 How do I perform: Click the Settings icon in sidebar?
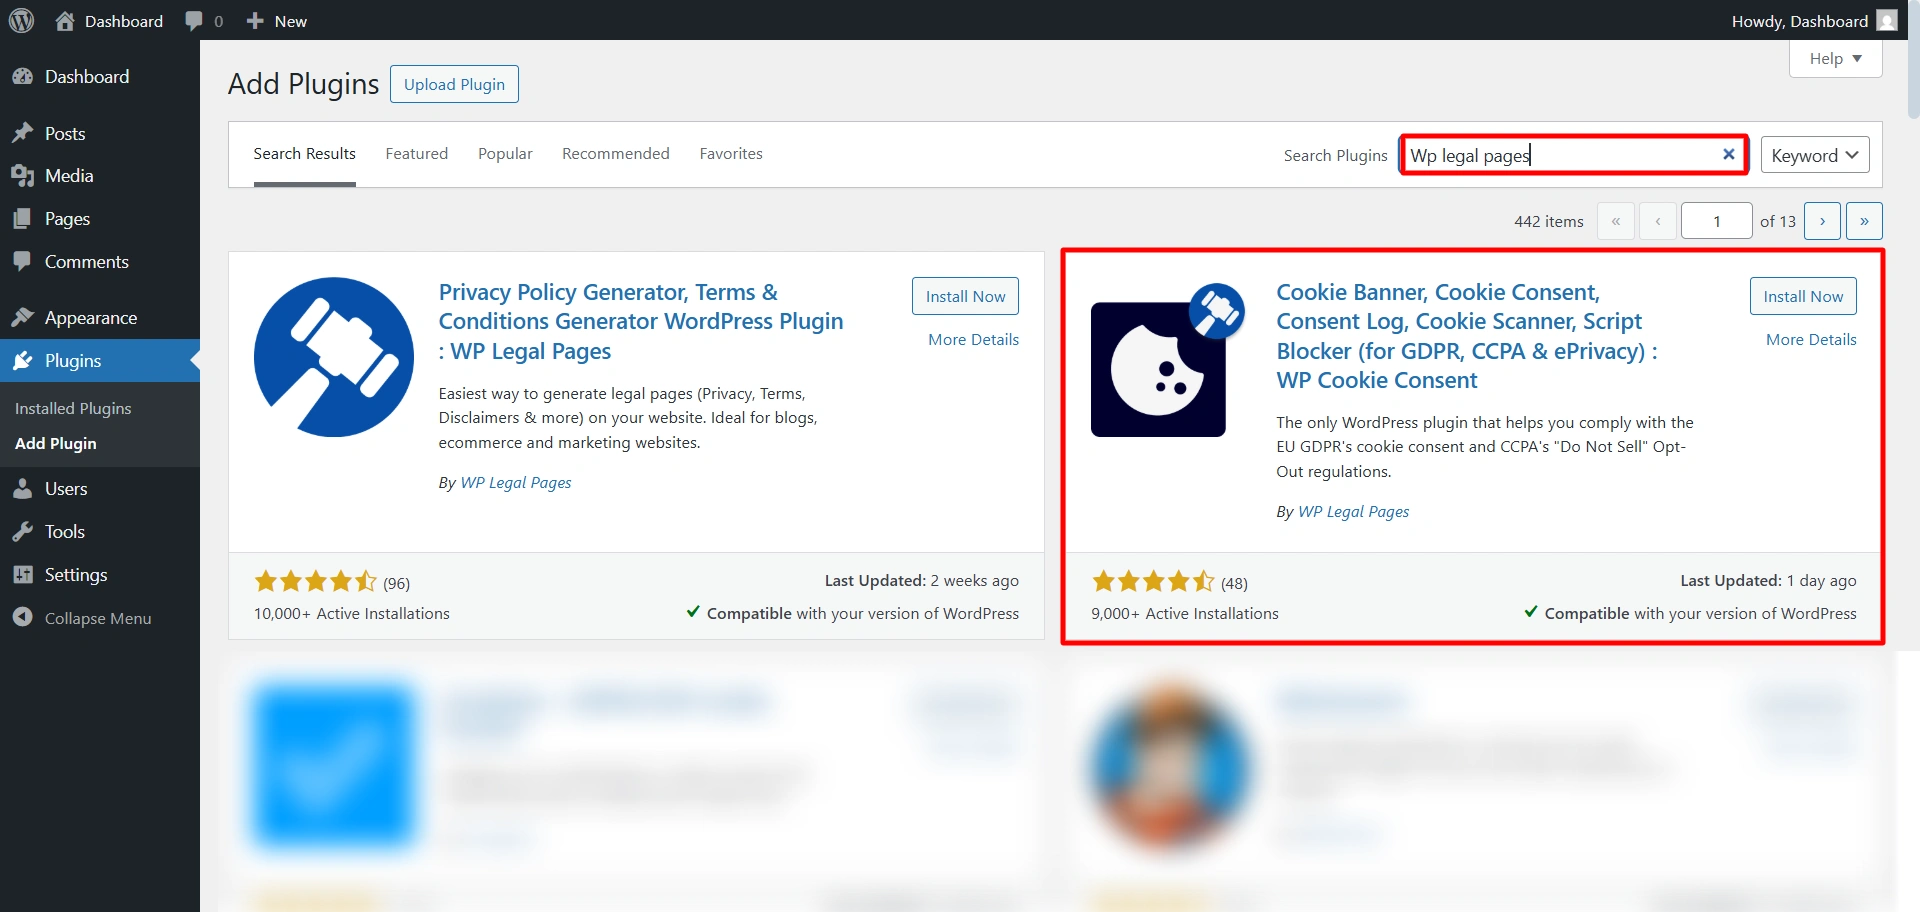23,574
